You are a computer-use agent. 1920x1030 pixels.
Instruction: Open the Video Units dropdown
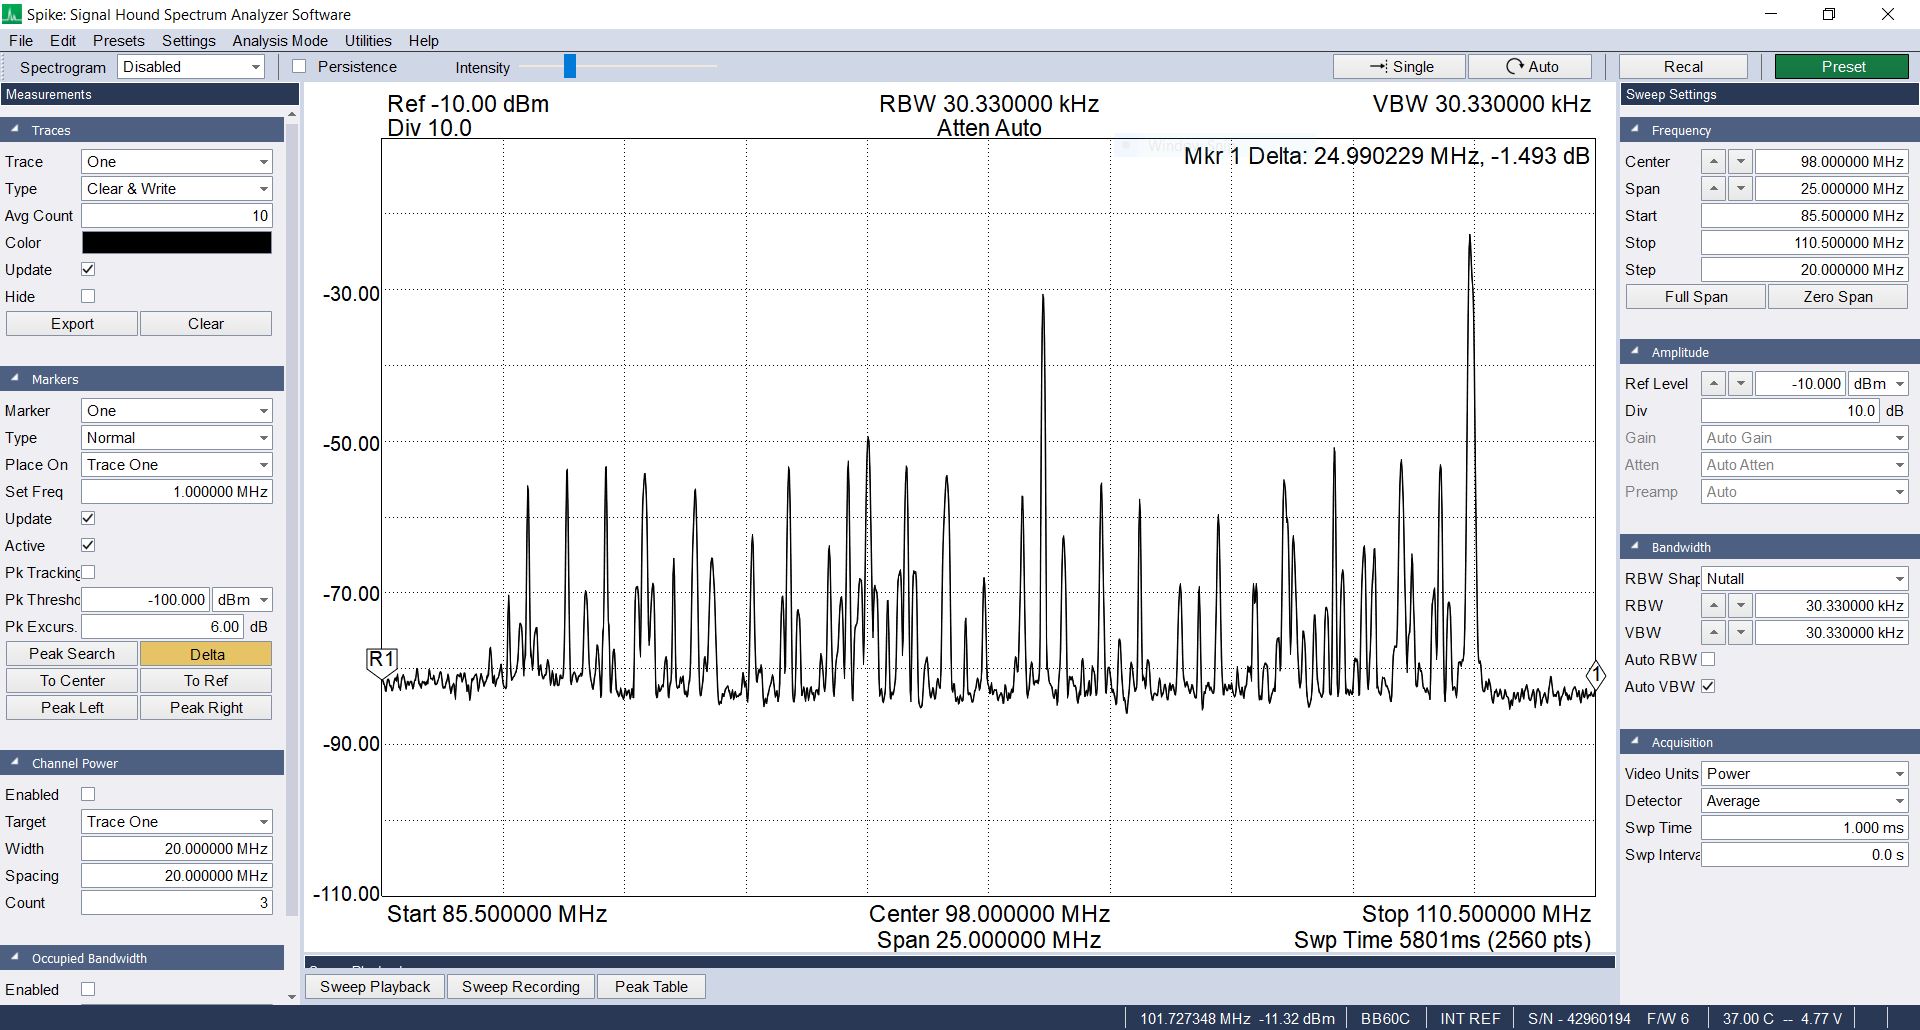tap(1805, 773)
